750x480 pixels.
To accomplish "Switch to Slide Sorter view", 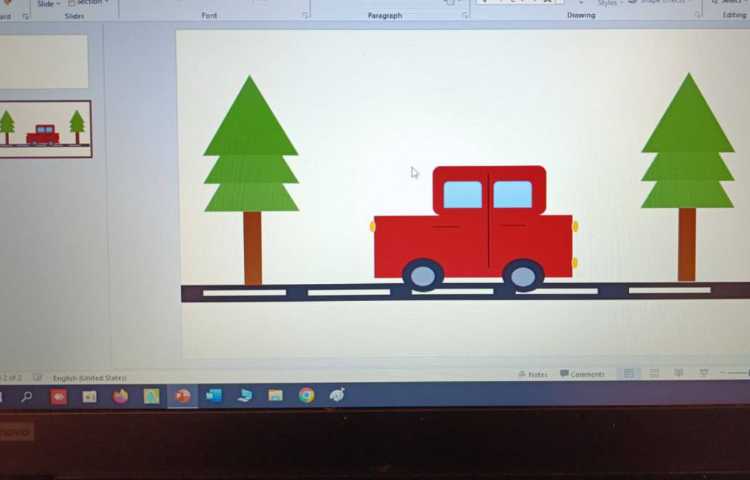I will coord(654,374).
